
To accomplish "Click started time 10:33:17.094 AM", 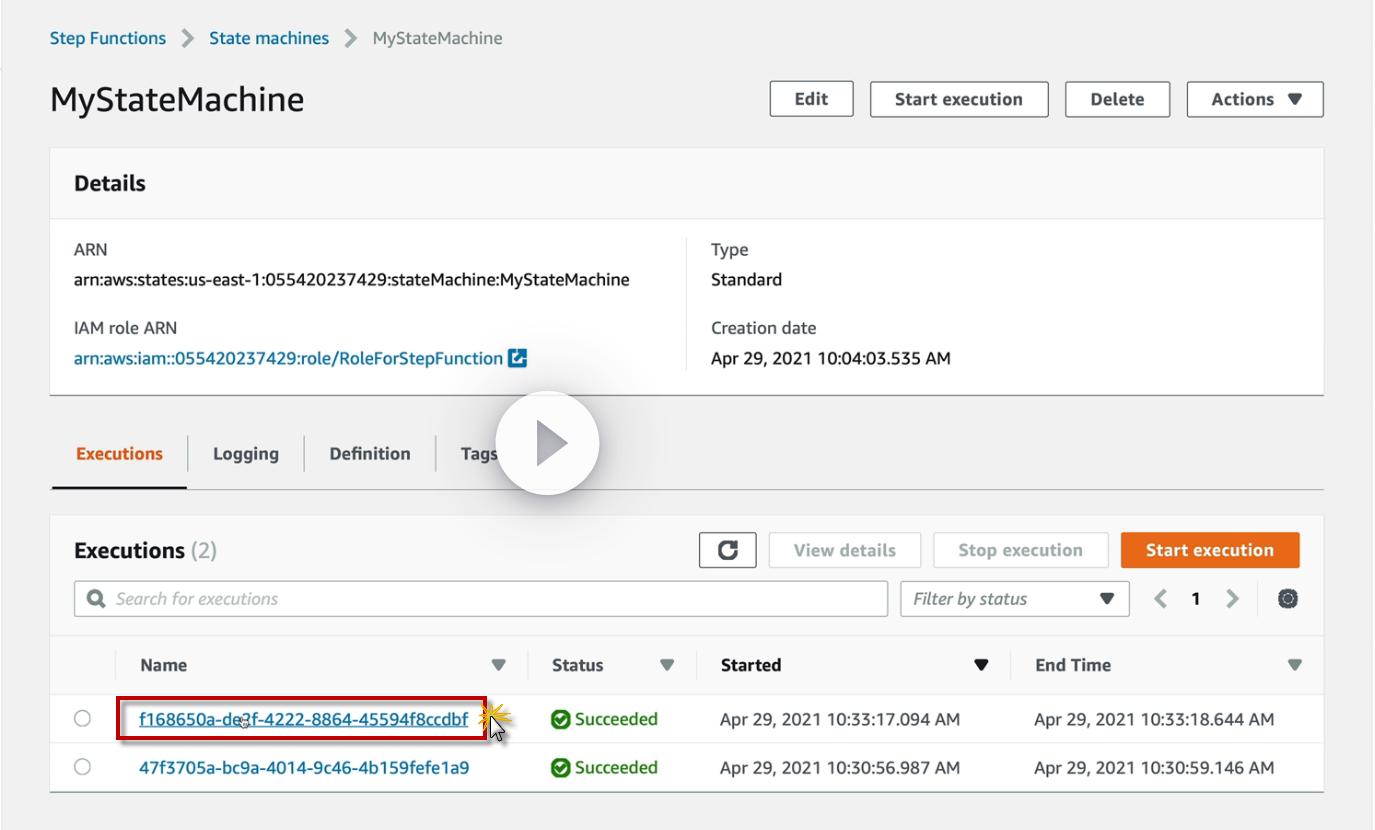I will pos(840,719).
